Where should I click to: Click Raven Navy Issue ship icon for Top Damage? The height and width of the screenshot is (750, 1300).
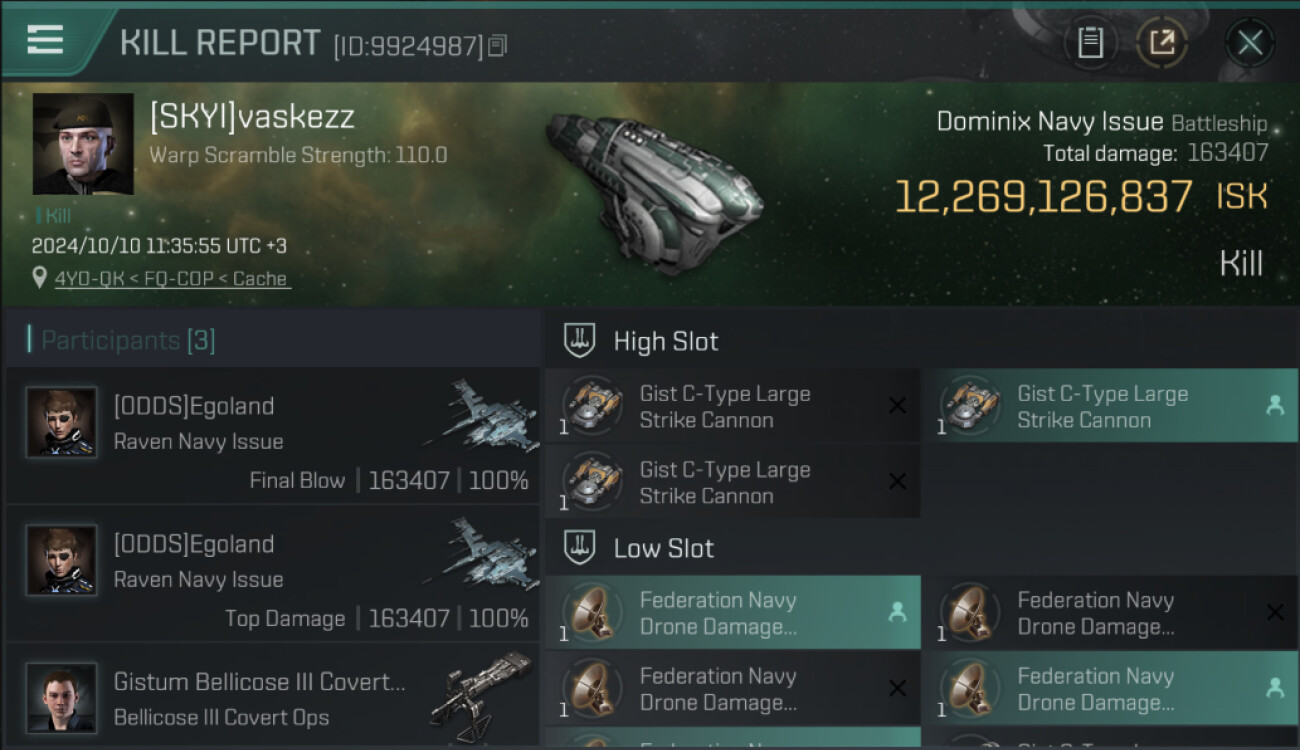tap(480, 551)
